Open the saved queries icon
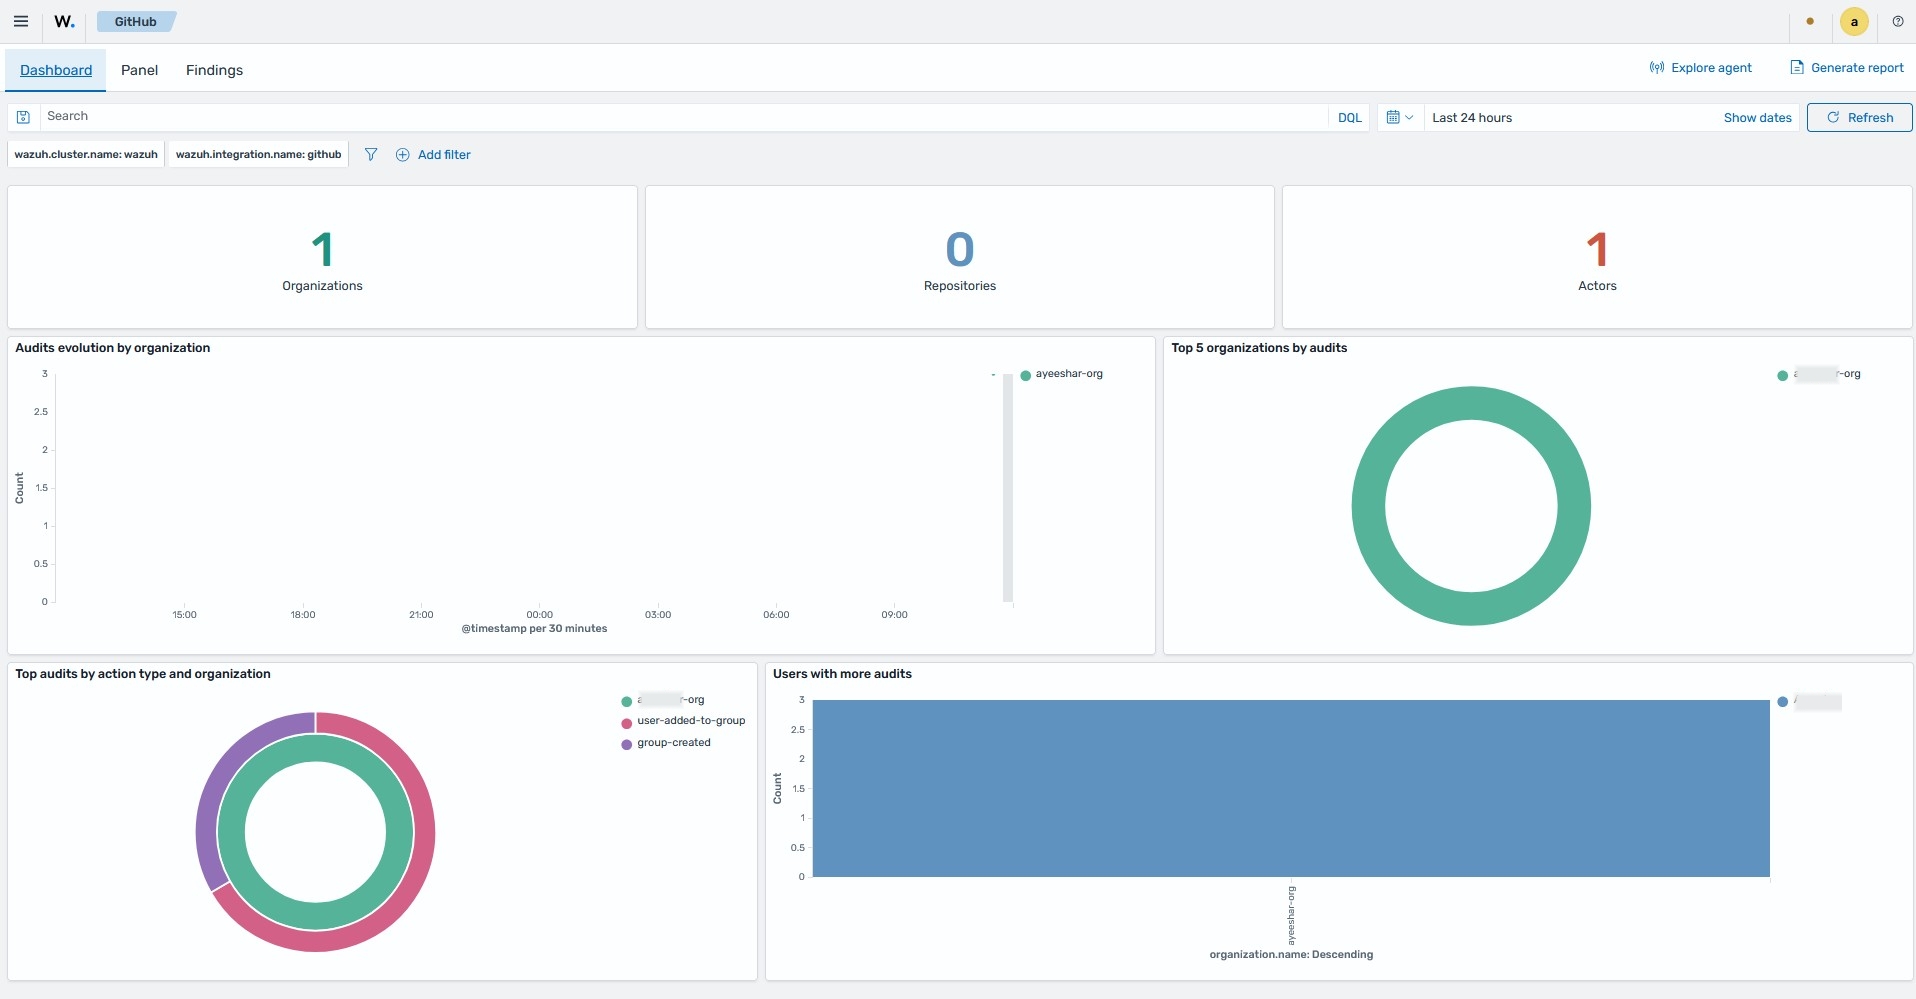The height and width of the screenshot is (999, 1916). [23, 117]
